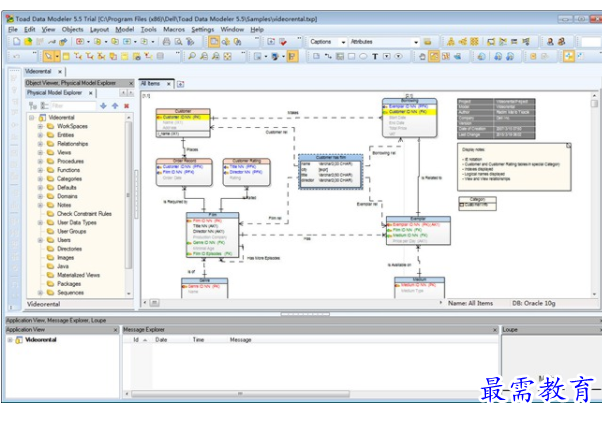Select the arrow pointer tool
Screen dimensions: 602x421
[x=48, y=56]
